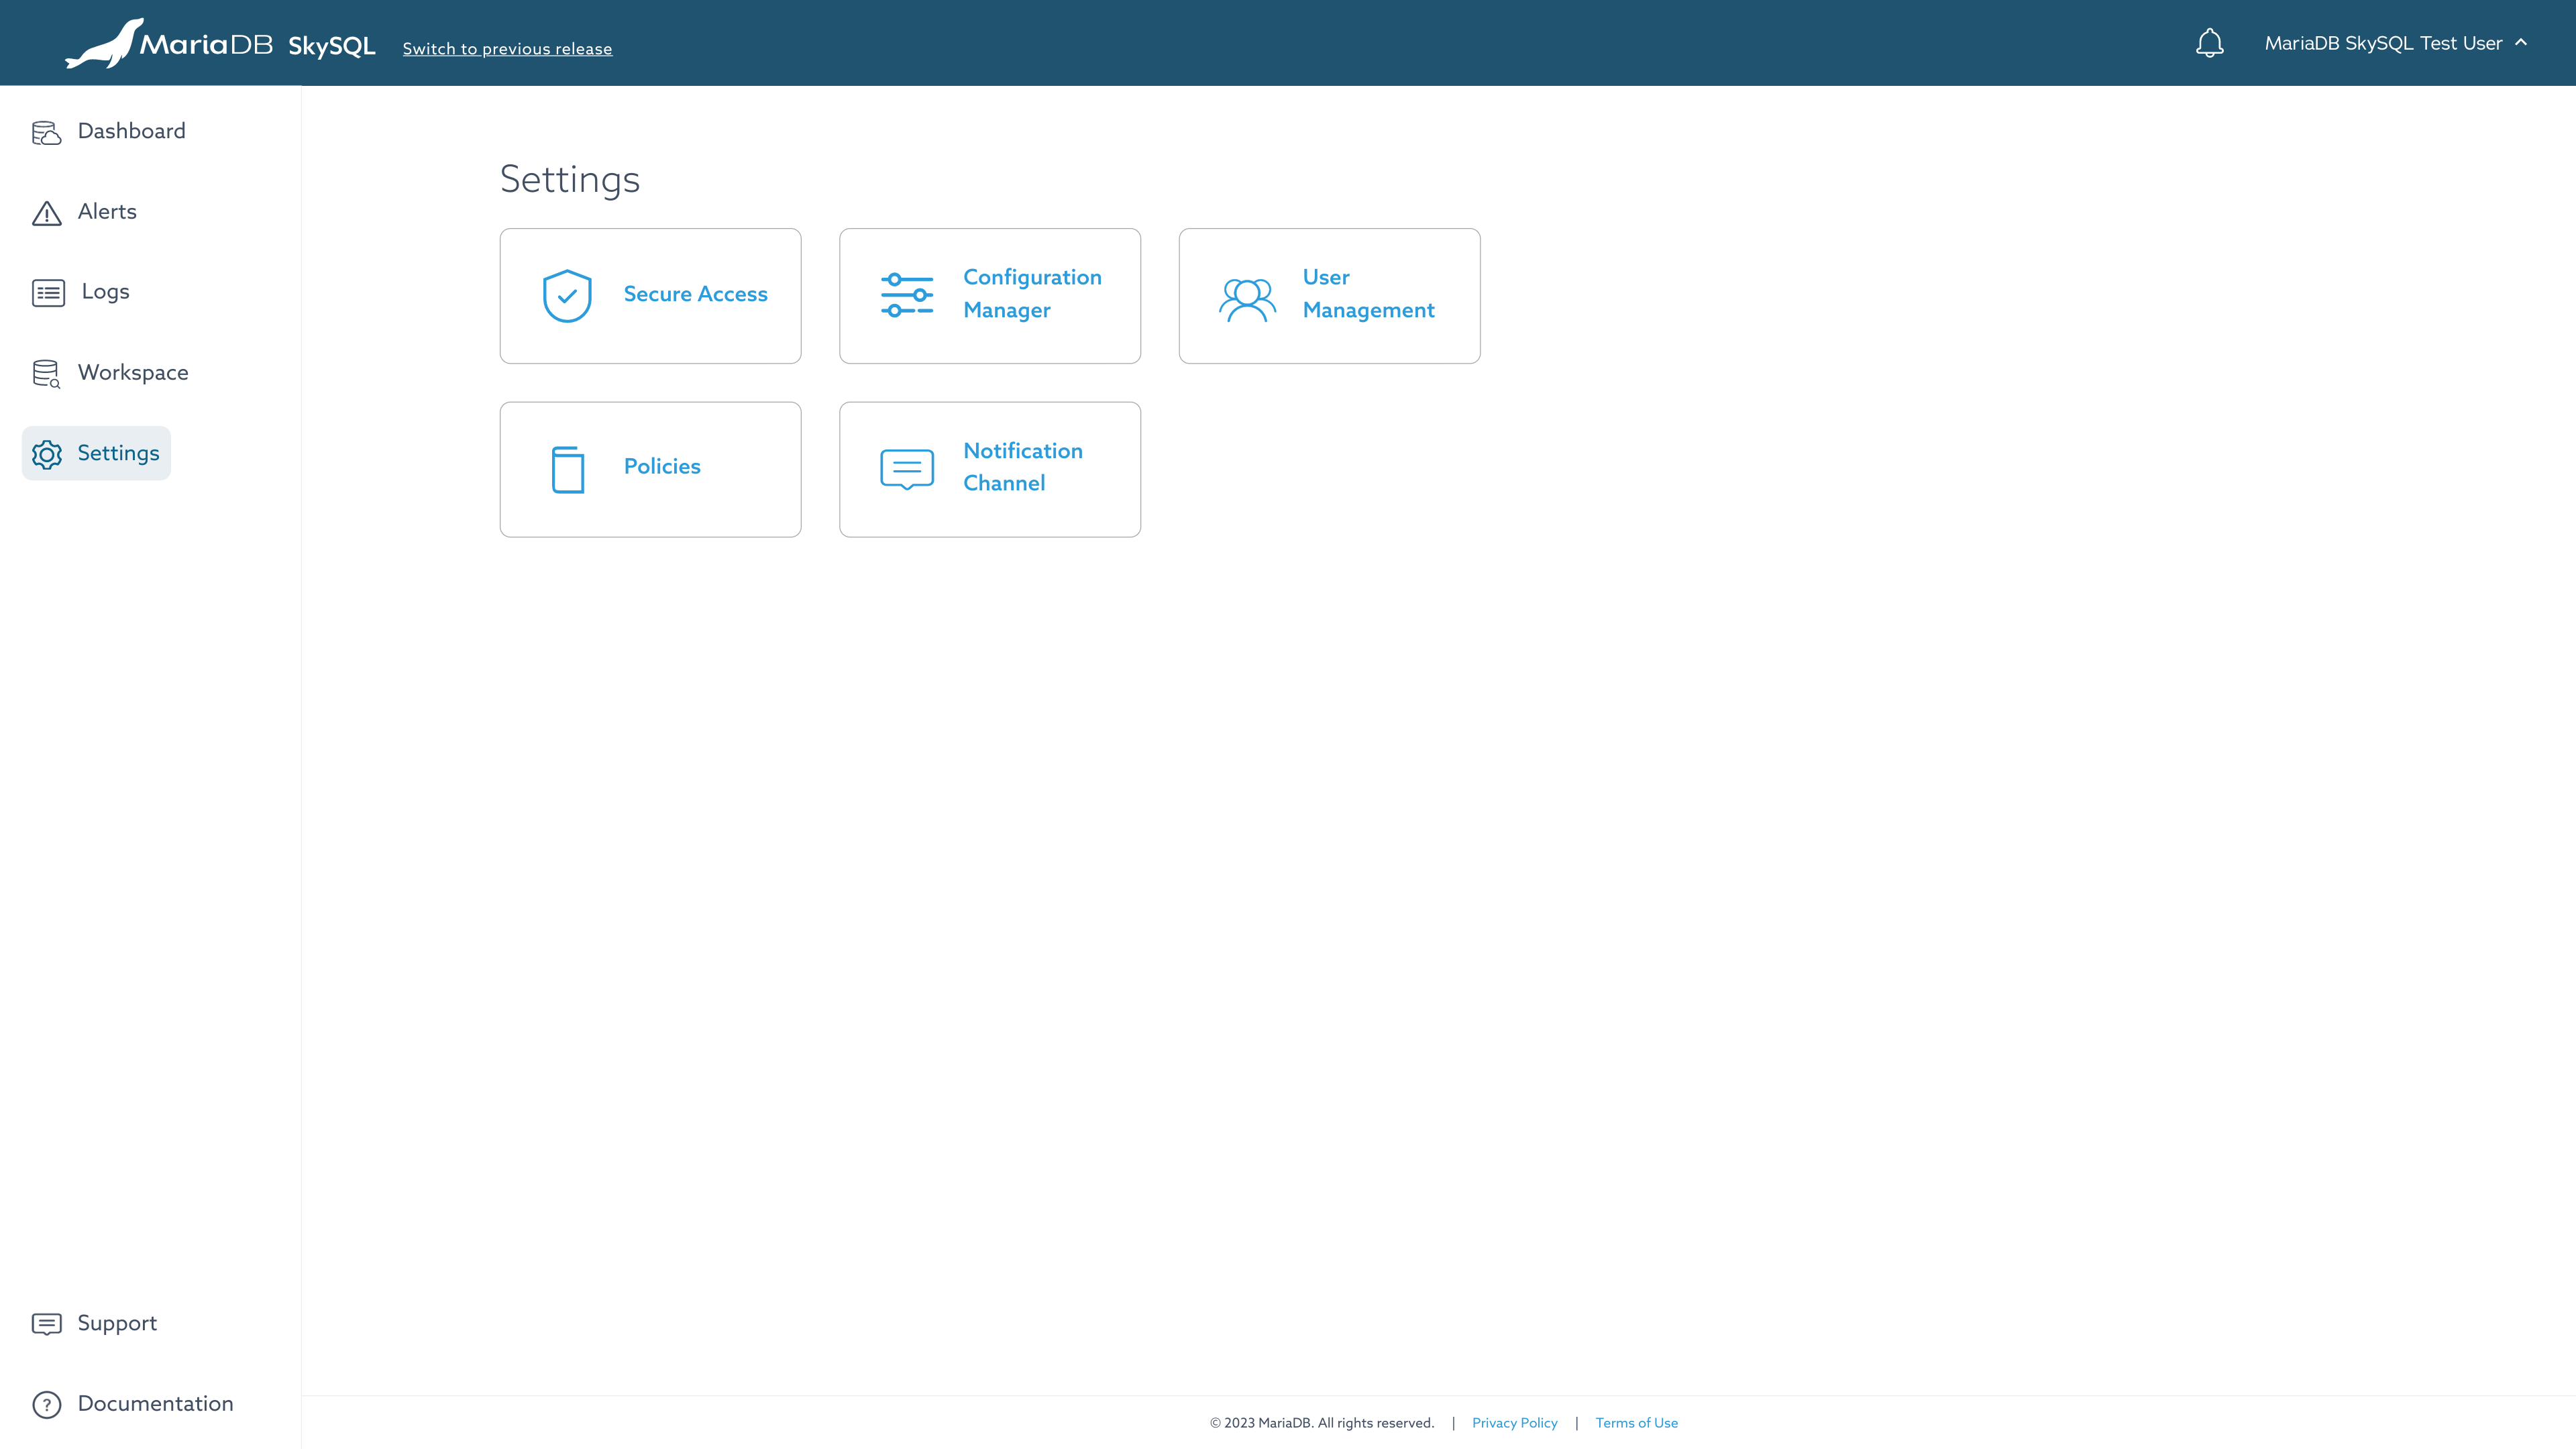2576x1449 pixels.
Task: Click the Policies document icon
Action: pos(568,469)
